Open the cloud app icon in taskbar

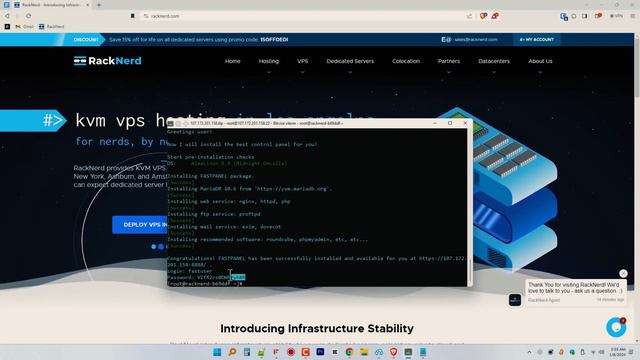pyautogui.click(x=379, y=352)
